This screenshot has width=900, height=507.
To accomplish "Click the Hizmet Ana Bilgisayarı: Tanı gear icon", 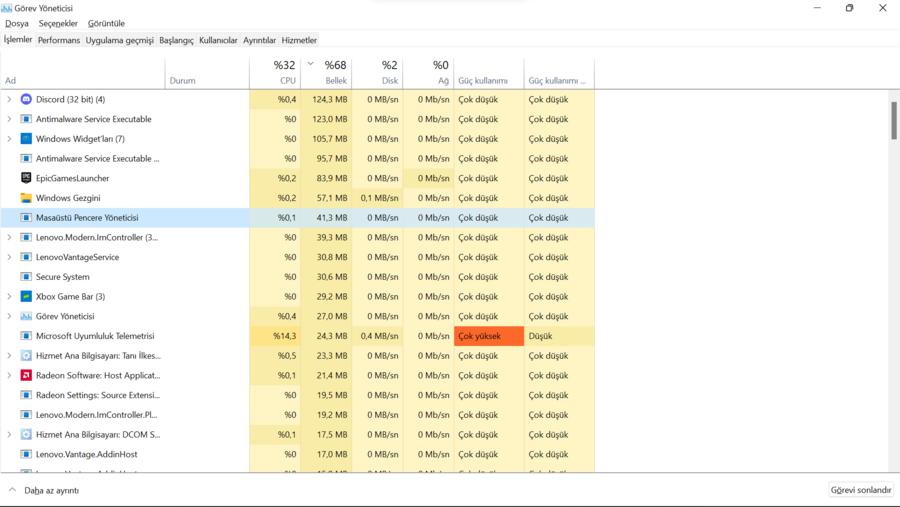I will point(26,355).
